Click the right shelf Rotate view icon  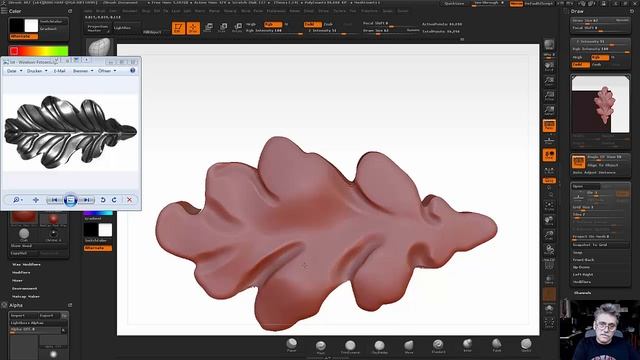tap(549, 249)
